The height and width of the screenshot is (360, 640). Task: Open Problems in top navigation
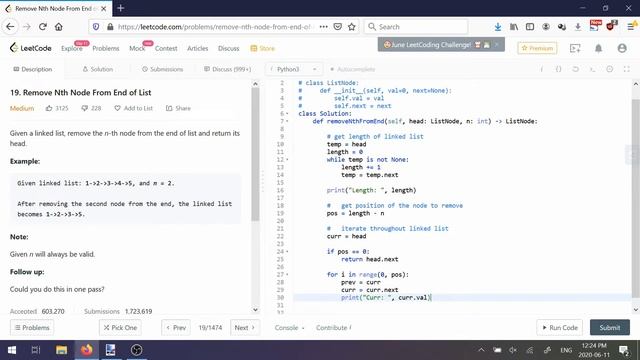coord(106,48)
